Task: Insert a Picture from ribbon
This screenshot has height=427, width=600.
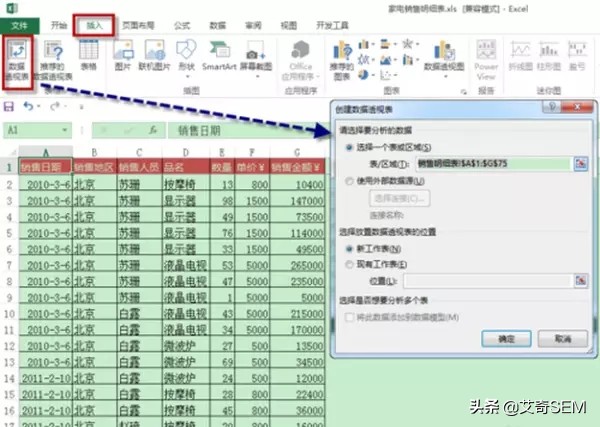Action: click(x=123, y=55)
